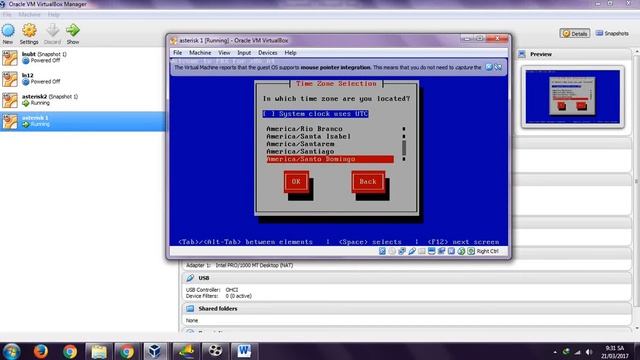
Task: Click USB devices icon in VM status bar
Action: point(412,251)
